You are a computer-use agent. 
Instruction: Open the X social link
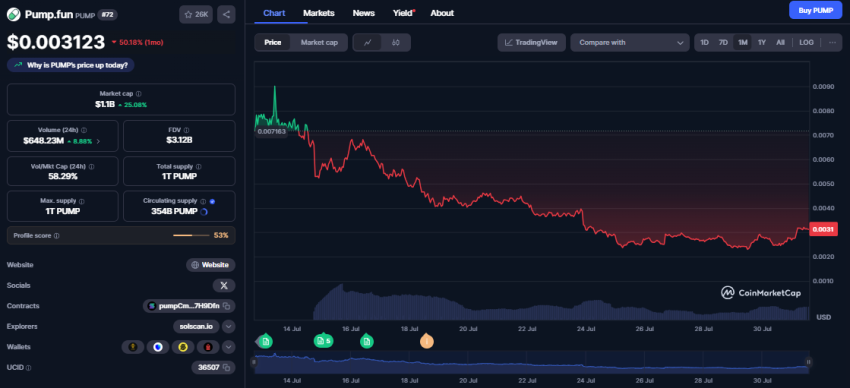224,285
